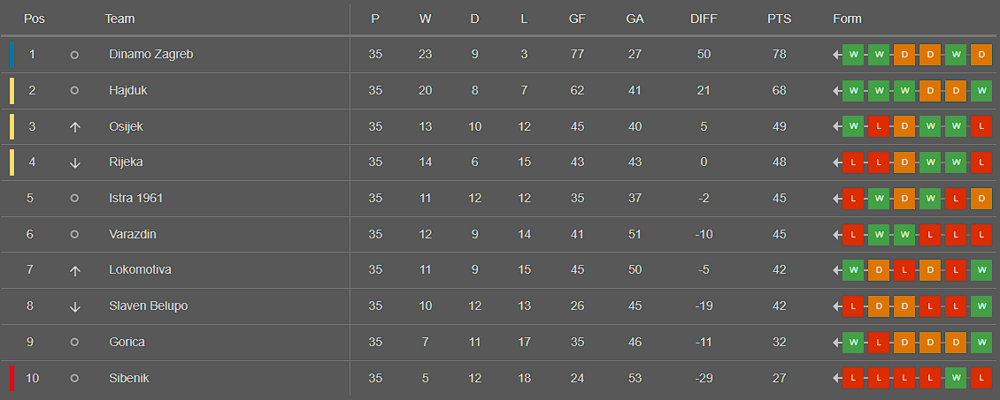
Task: Sort by the GF column header
Action: click(x=577, y=19)
